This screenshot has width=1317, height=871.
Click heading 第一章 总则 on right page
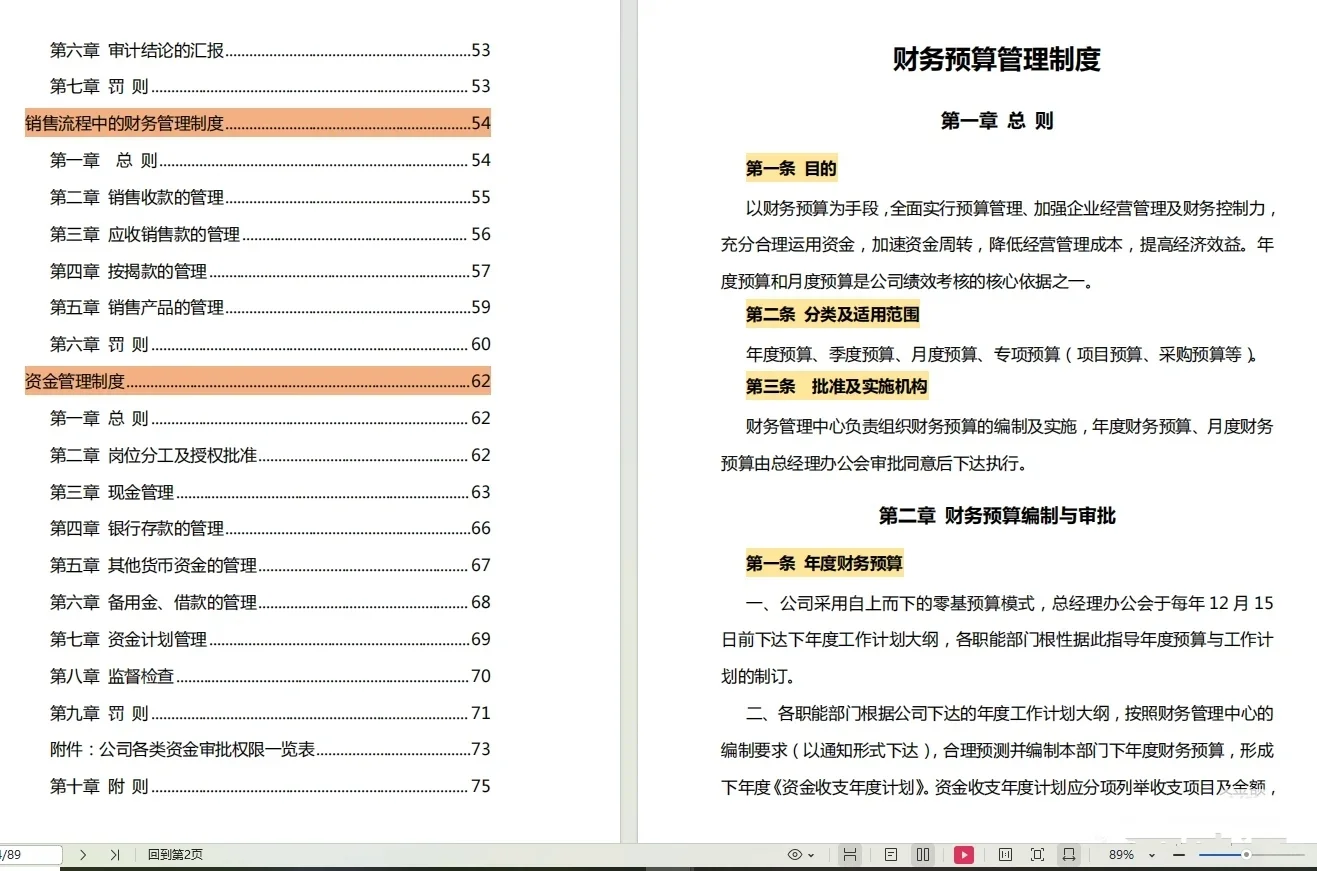tap(996, 121)
